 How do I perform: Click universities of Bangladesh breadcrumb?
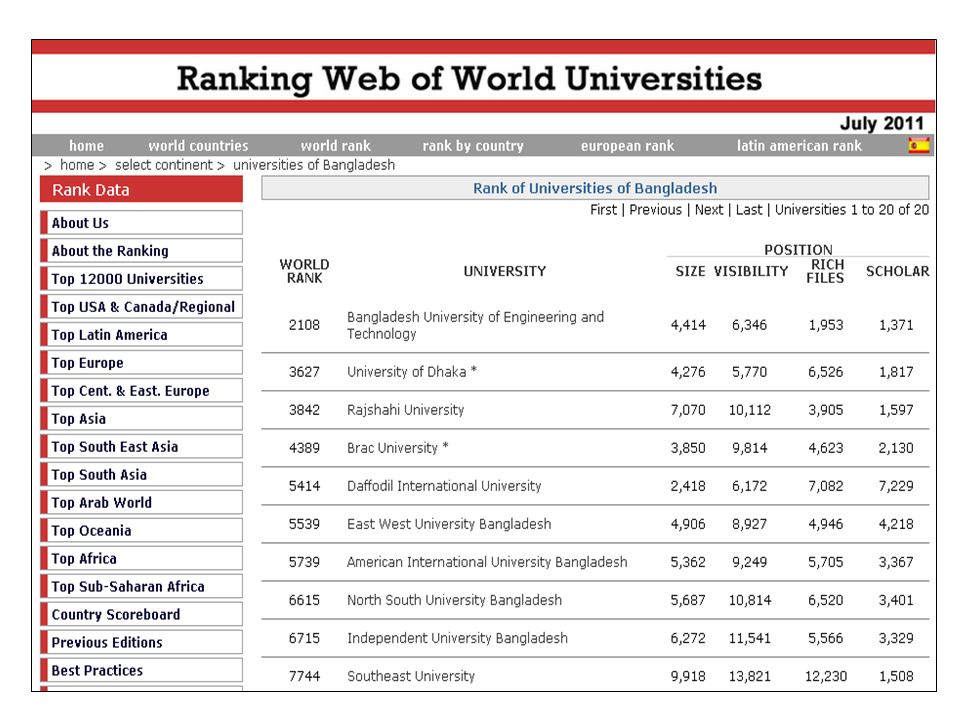[x=314, y=165]
